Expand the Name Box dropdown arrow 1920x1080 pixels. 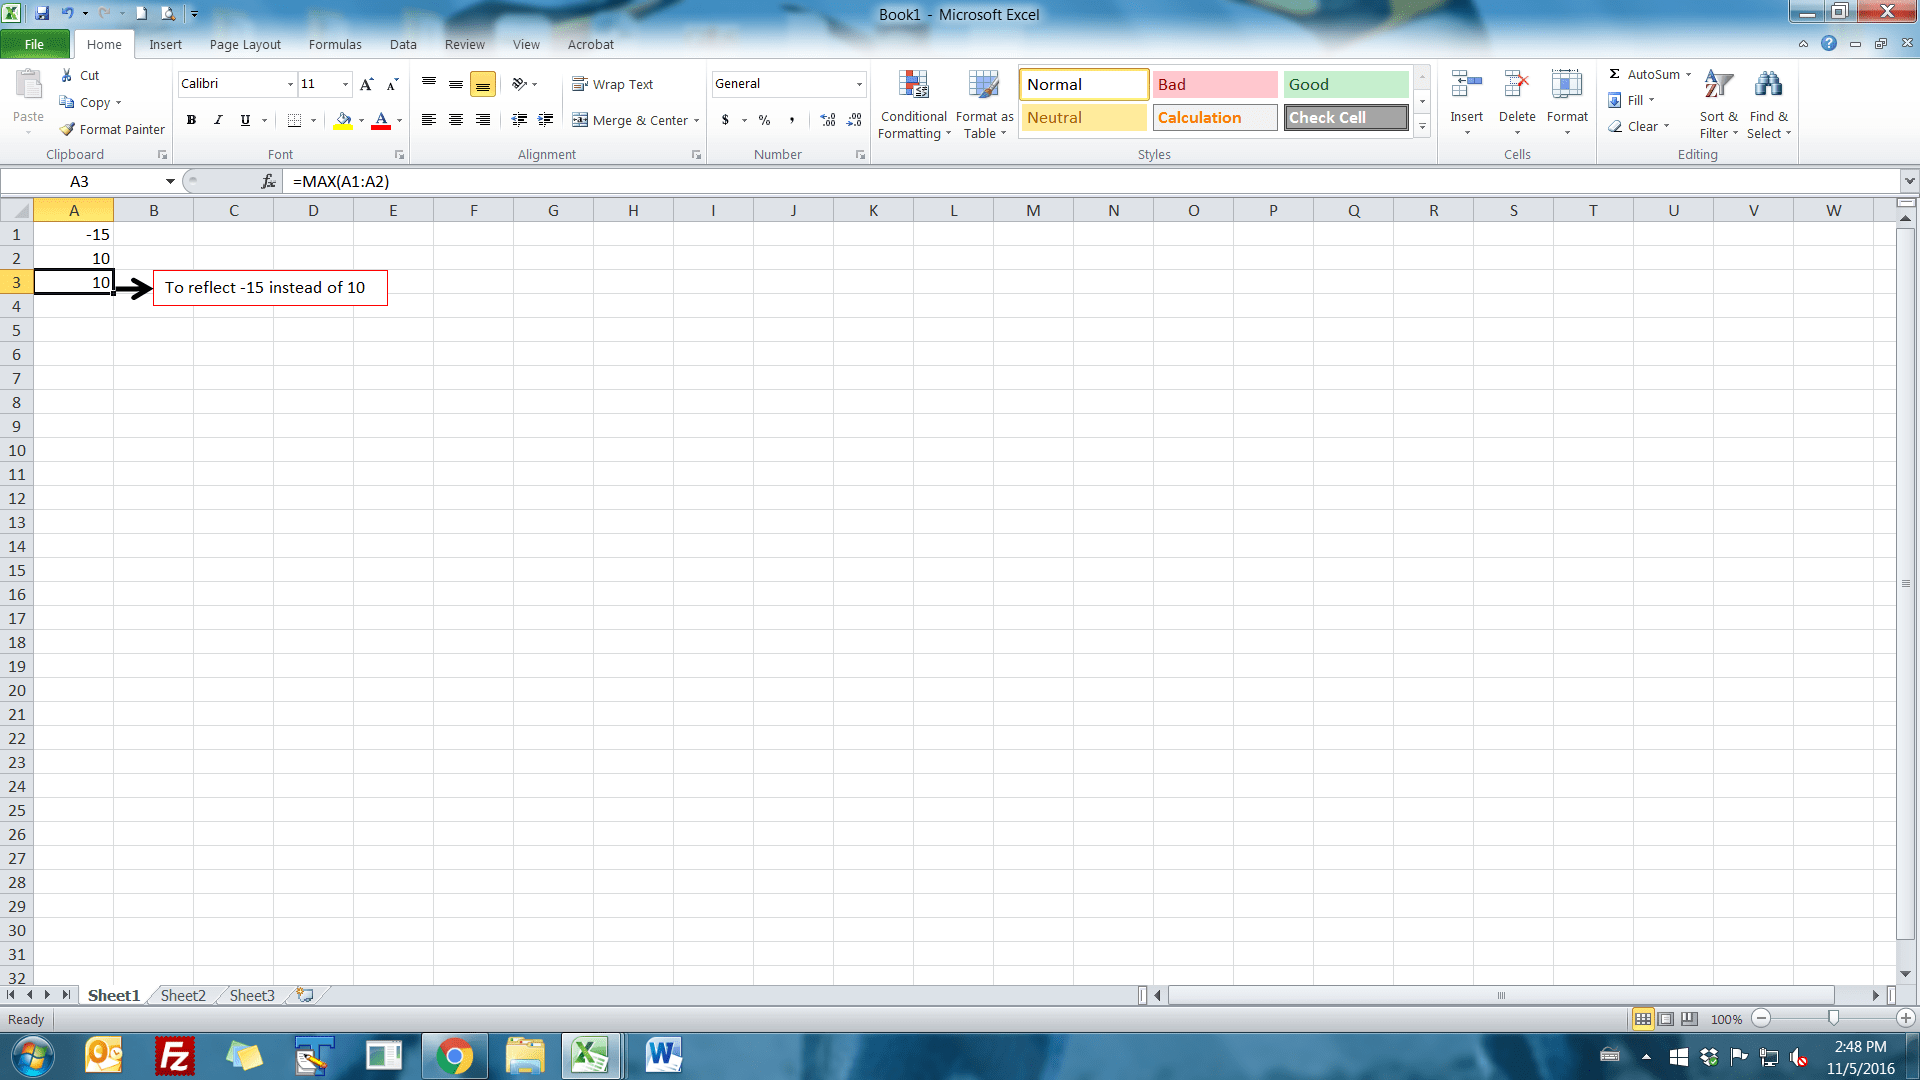(x=170, y=181)
